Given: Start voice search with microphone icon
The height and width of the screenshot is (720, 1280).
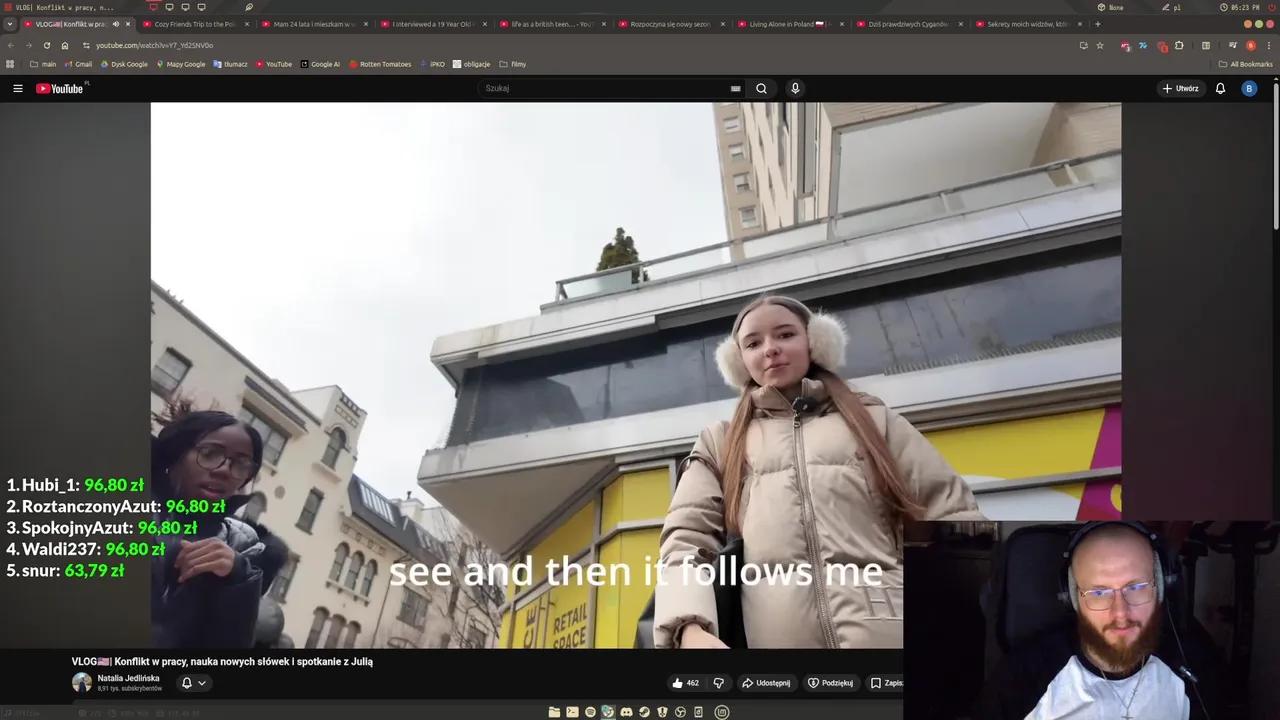Looking at the screenshot, I should 795,88.
